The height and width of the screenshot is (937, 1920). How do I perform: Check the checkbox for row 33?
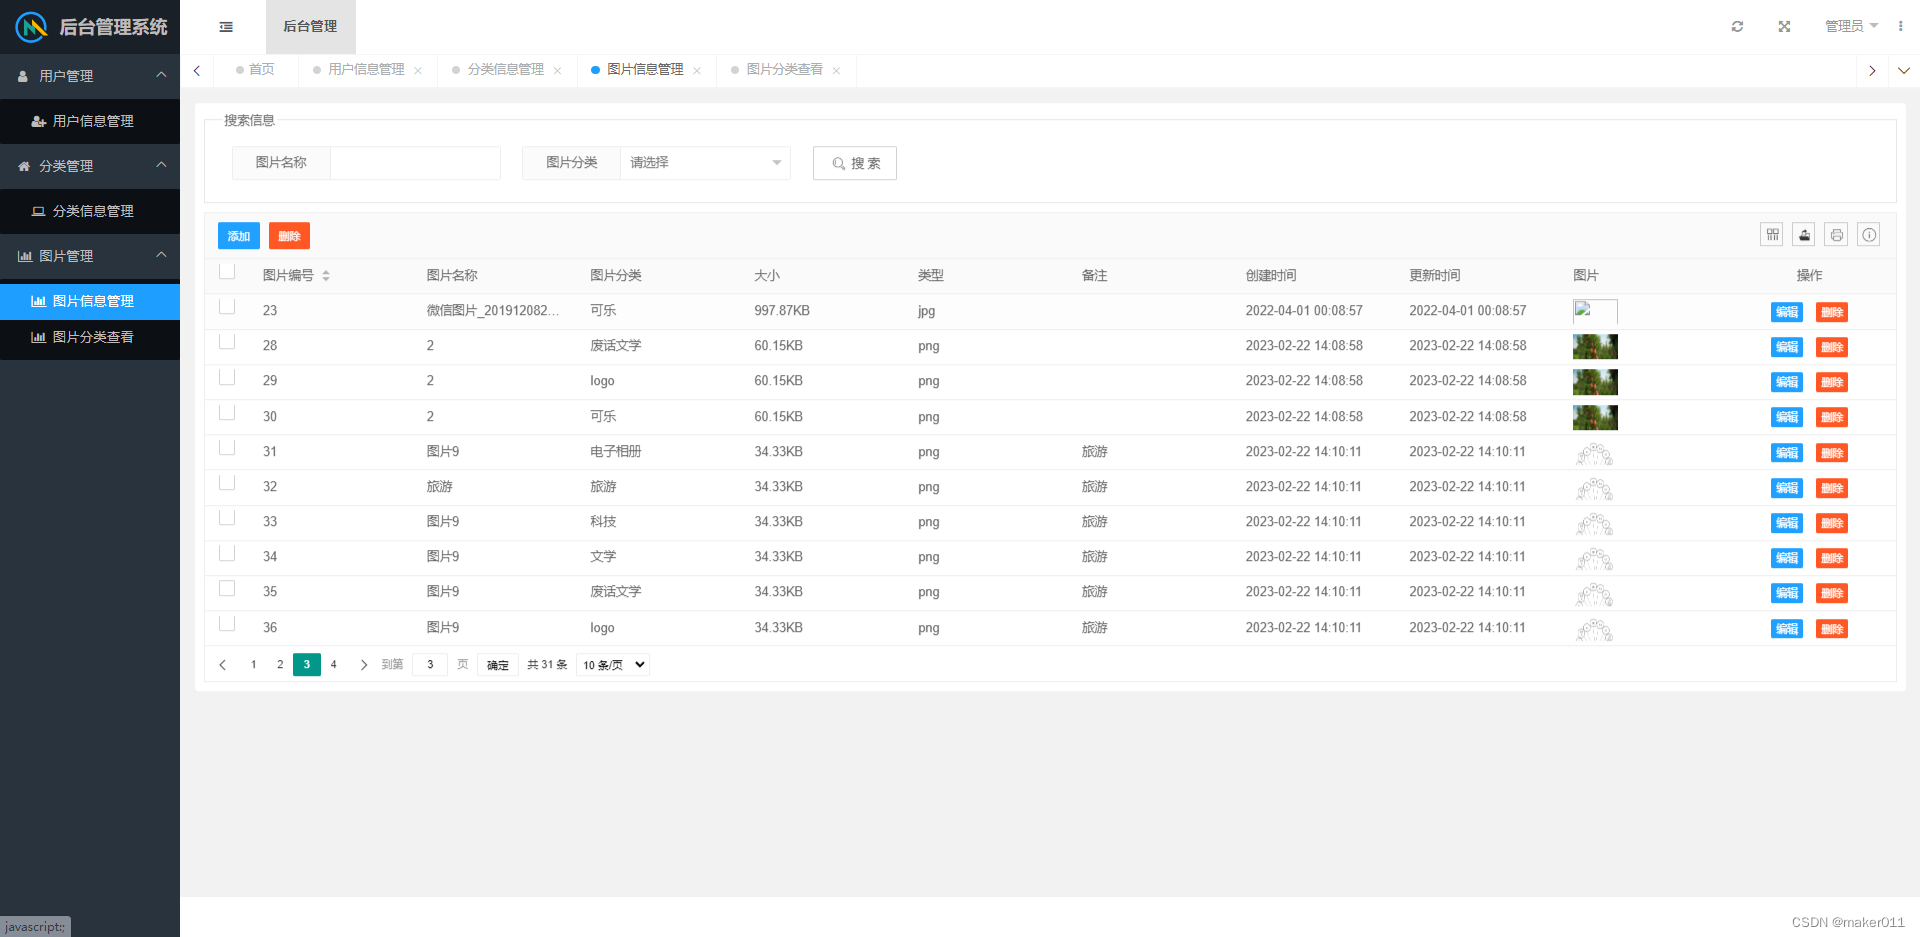coord(227,517)
